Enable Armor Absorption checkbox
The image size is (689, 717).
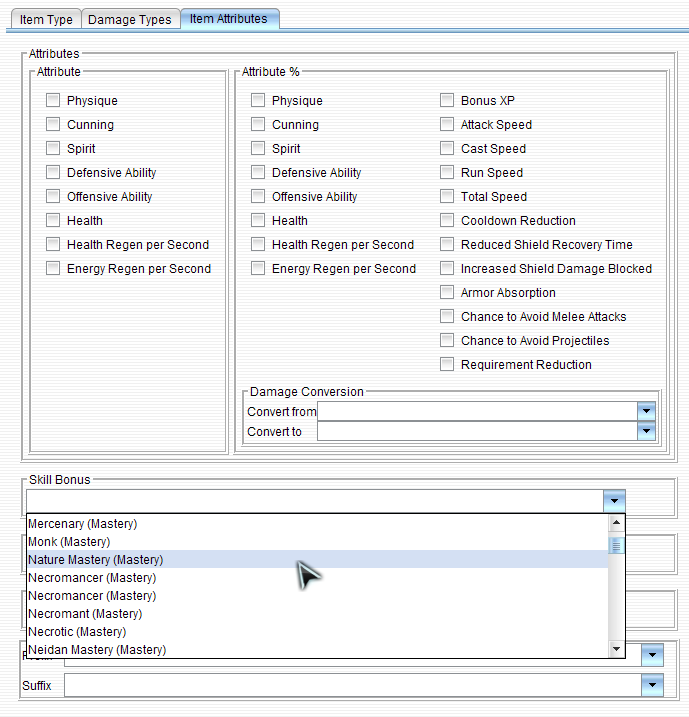pos(447,293)
